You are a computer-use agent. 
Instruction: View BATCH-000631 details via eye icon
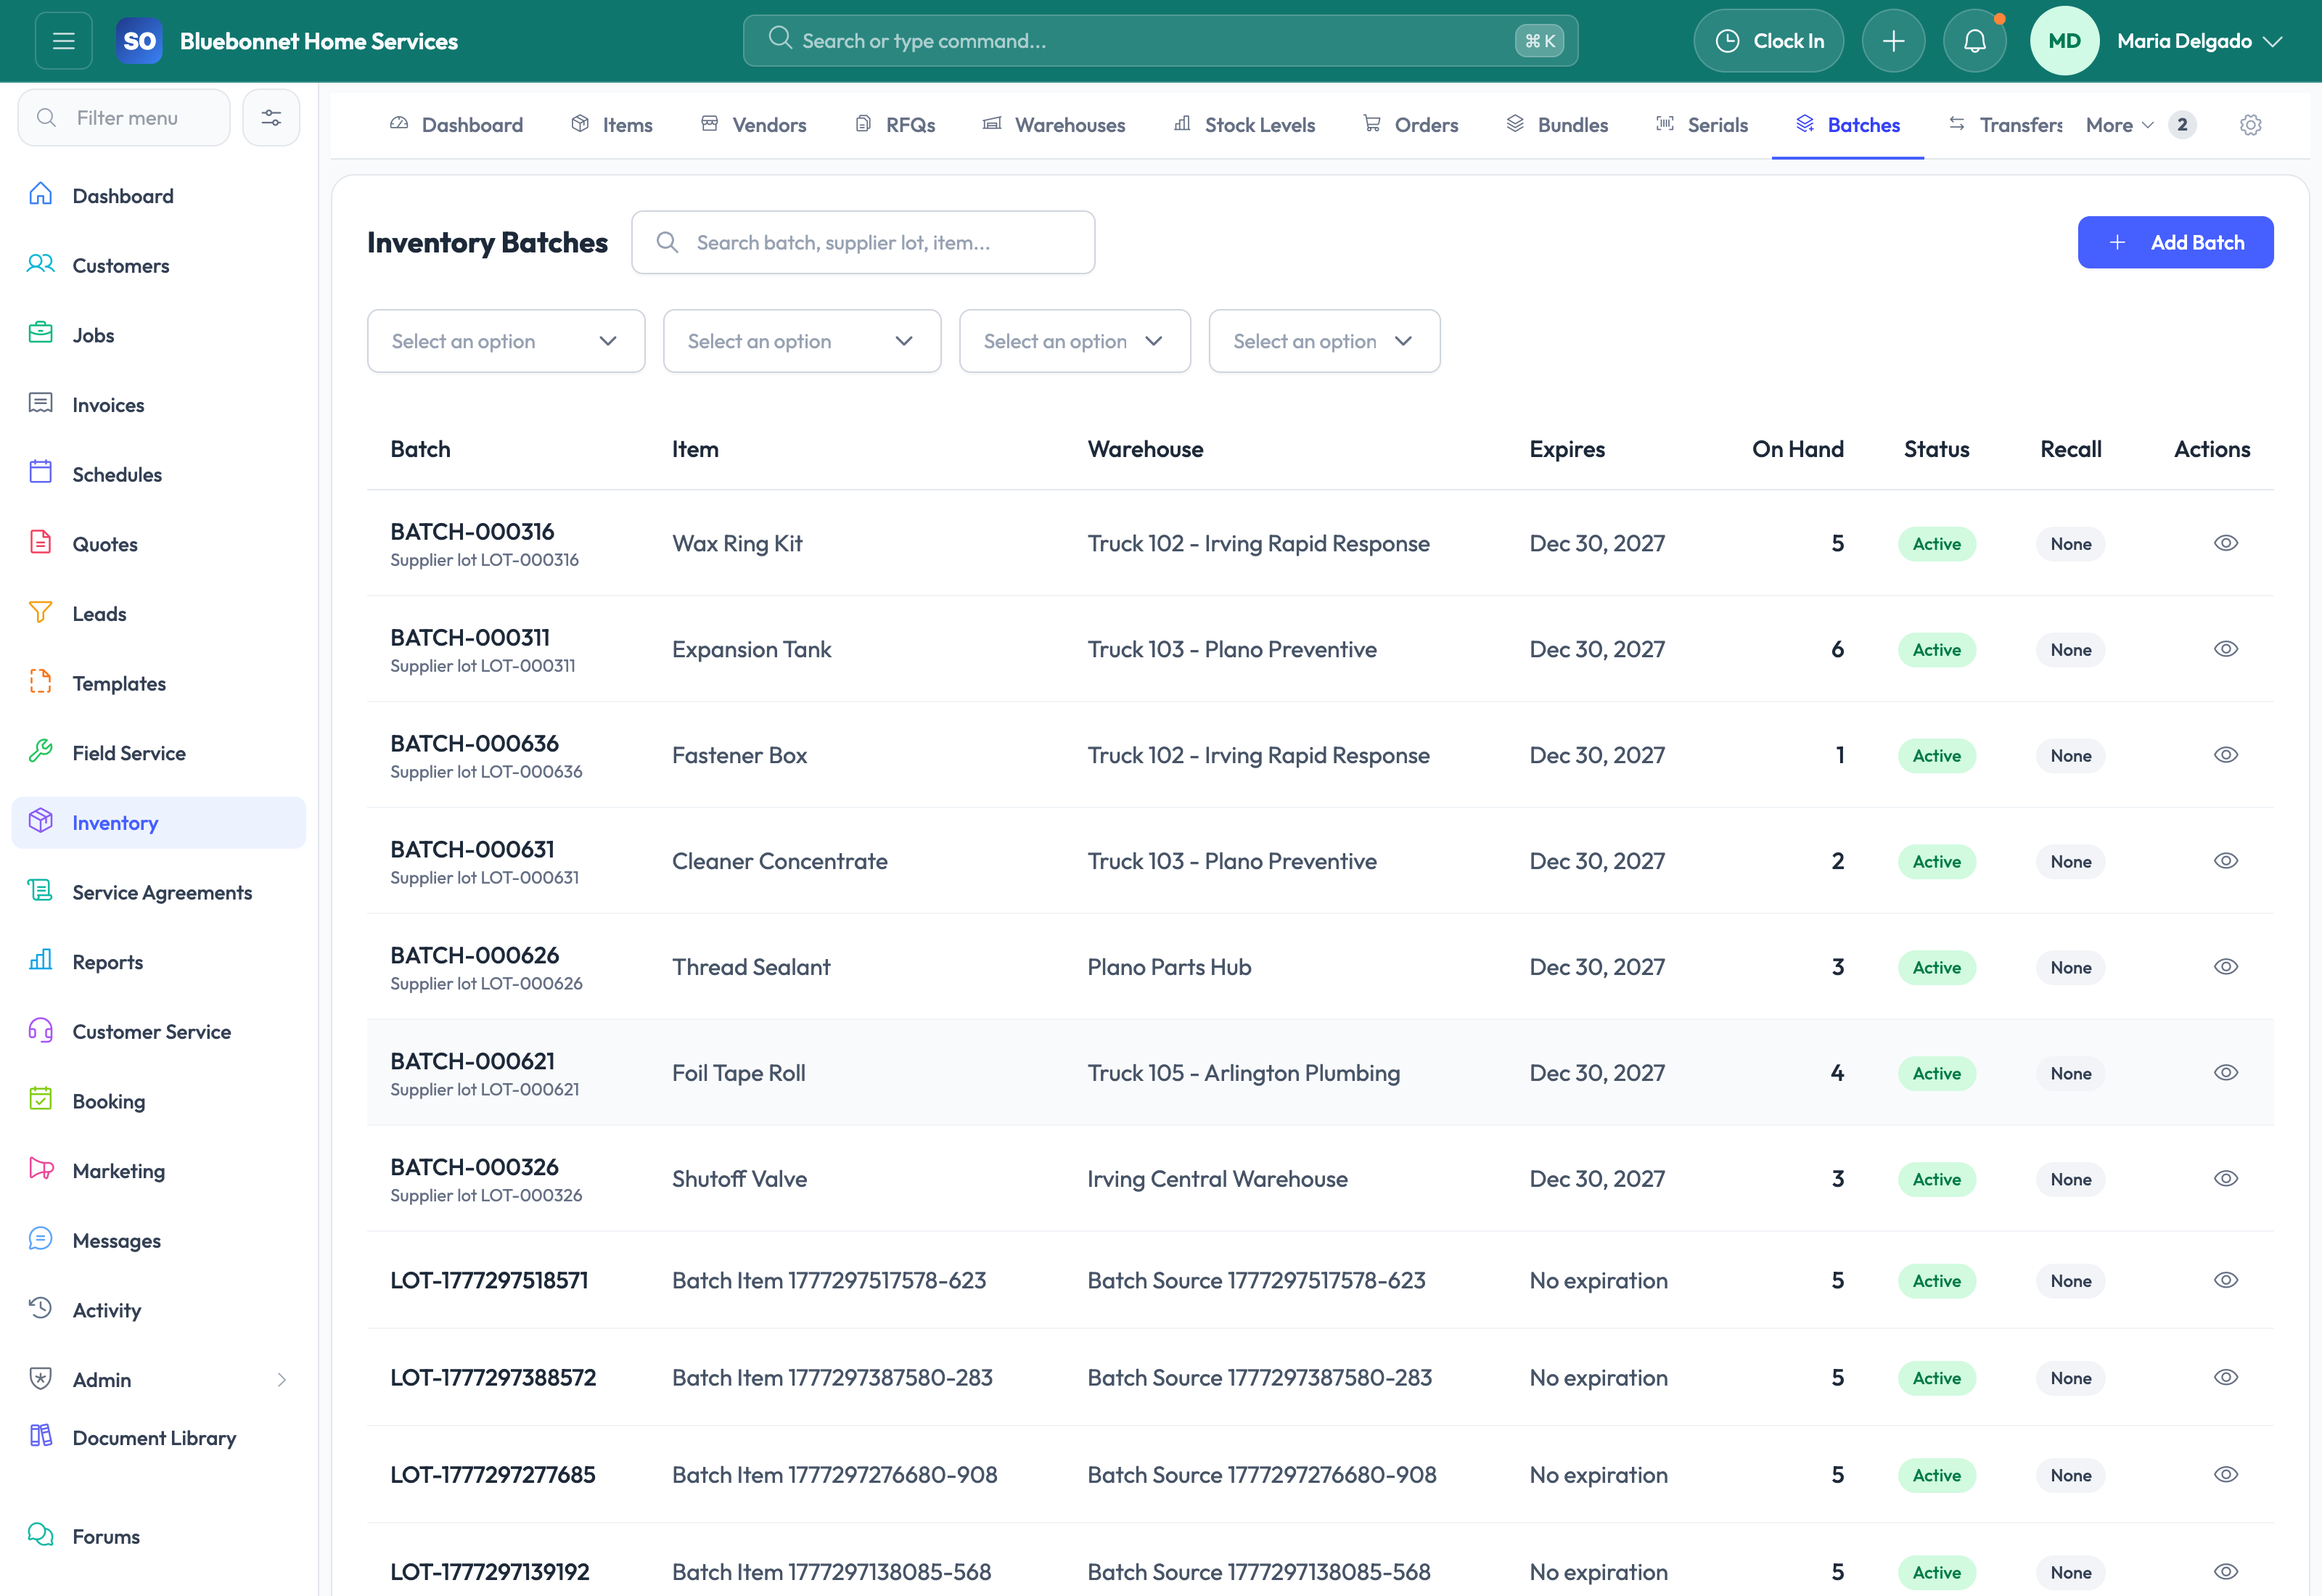(2225, 861)
